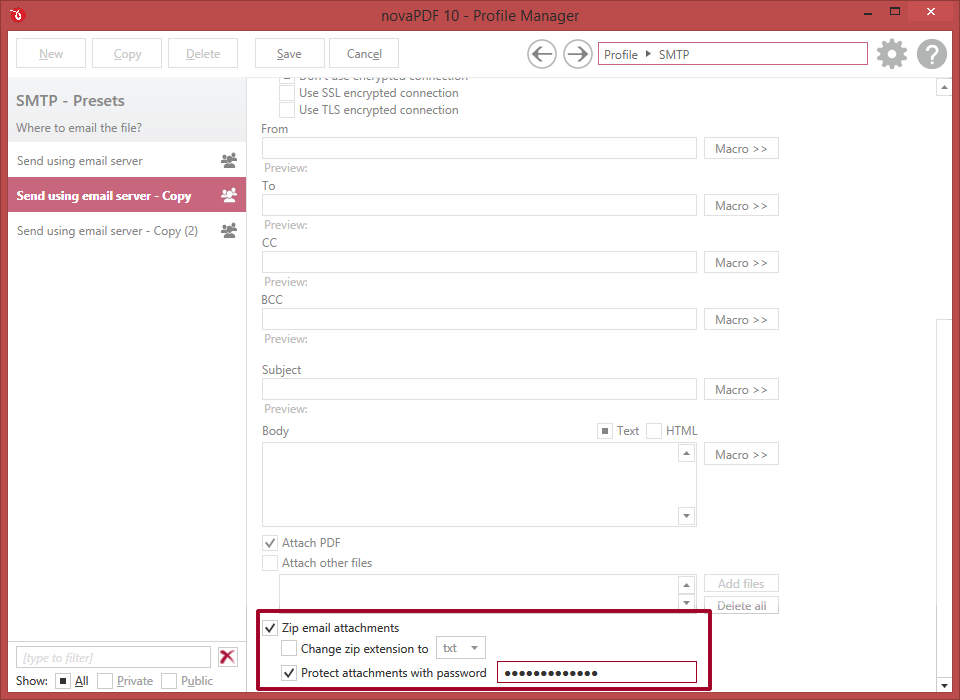Open help with the question mark icon
The height and width of the screenshot is (700, 960).
[932, 55]
